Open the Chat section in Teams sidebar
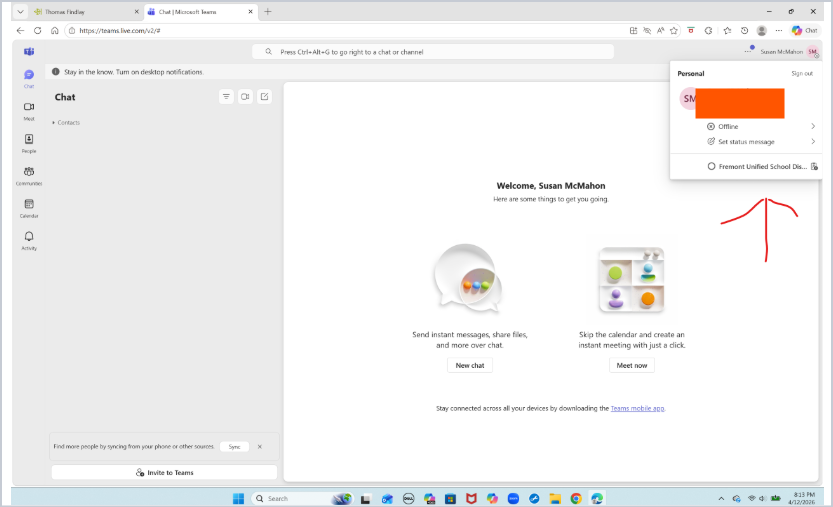833x507 pixels. 29,78
